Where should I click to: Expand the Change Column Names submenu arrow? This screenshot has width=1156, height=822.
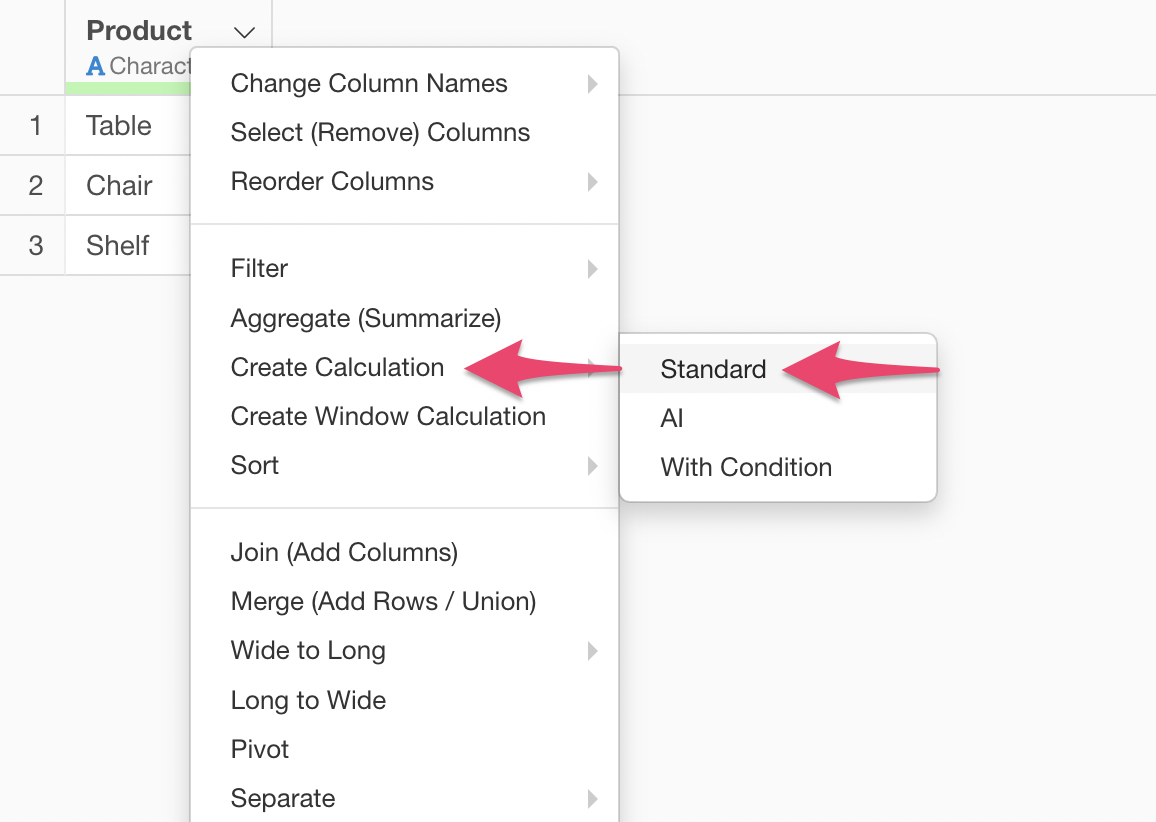(592, 84)
